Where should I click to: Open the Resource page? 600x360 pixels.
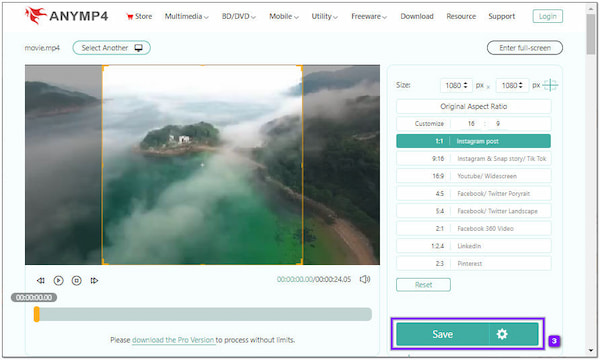(461, 16)
